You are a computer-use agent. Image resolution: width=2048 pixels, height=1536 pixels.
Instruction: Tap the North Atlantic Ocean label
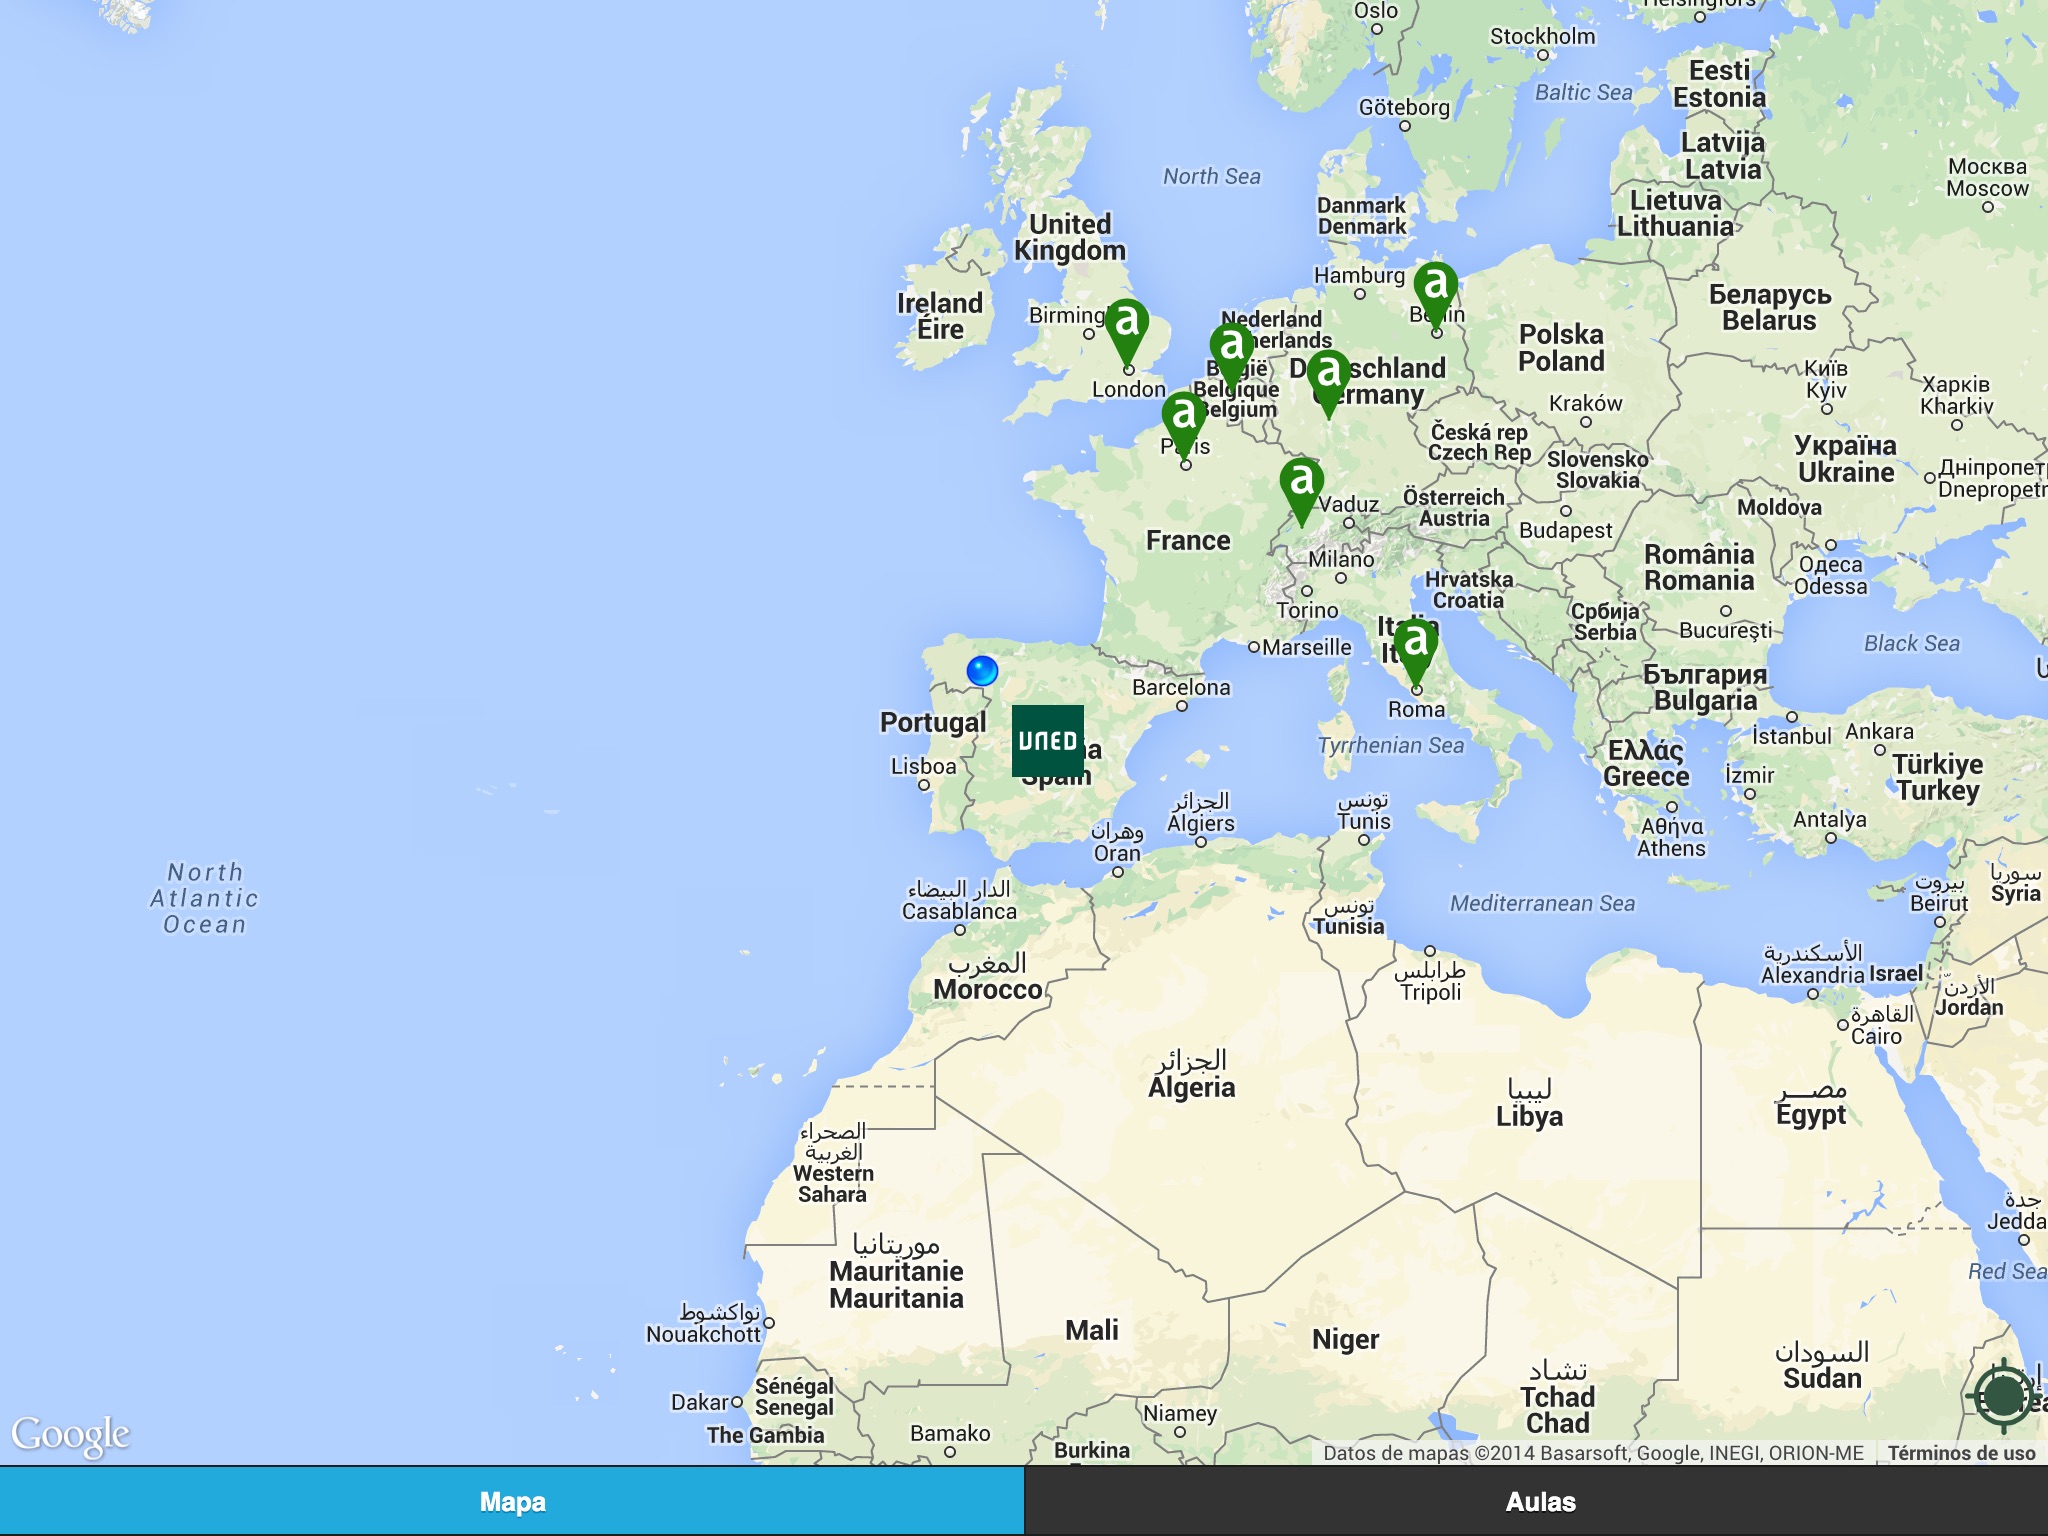(205, 899)
